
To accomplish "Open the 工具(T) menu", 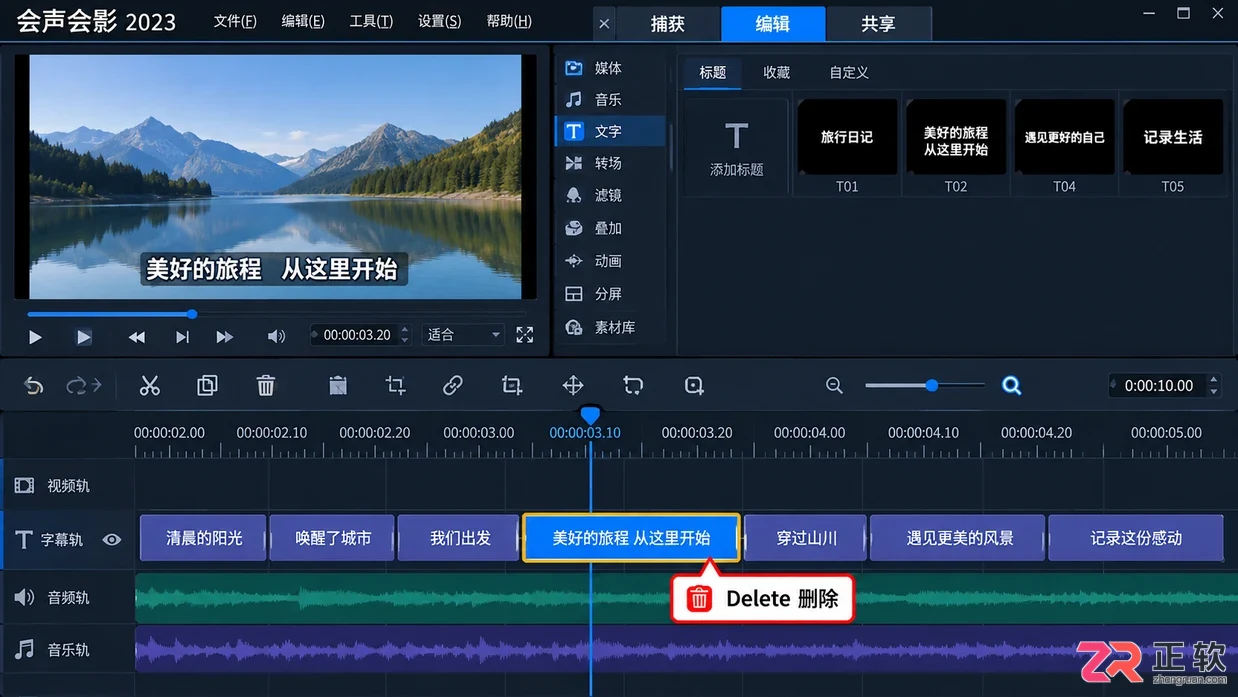I will pyautogui.click(x=371, y=21).
